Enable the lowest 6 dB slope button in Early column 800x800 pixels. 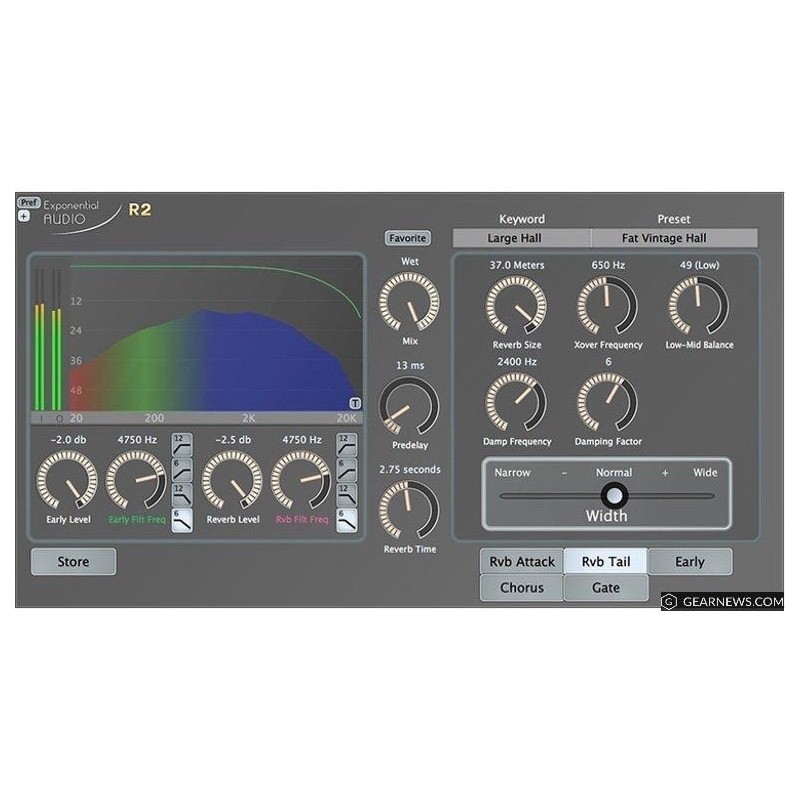pos(183,519)
